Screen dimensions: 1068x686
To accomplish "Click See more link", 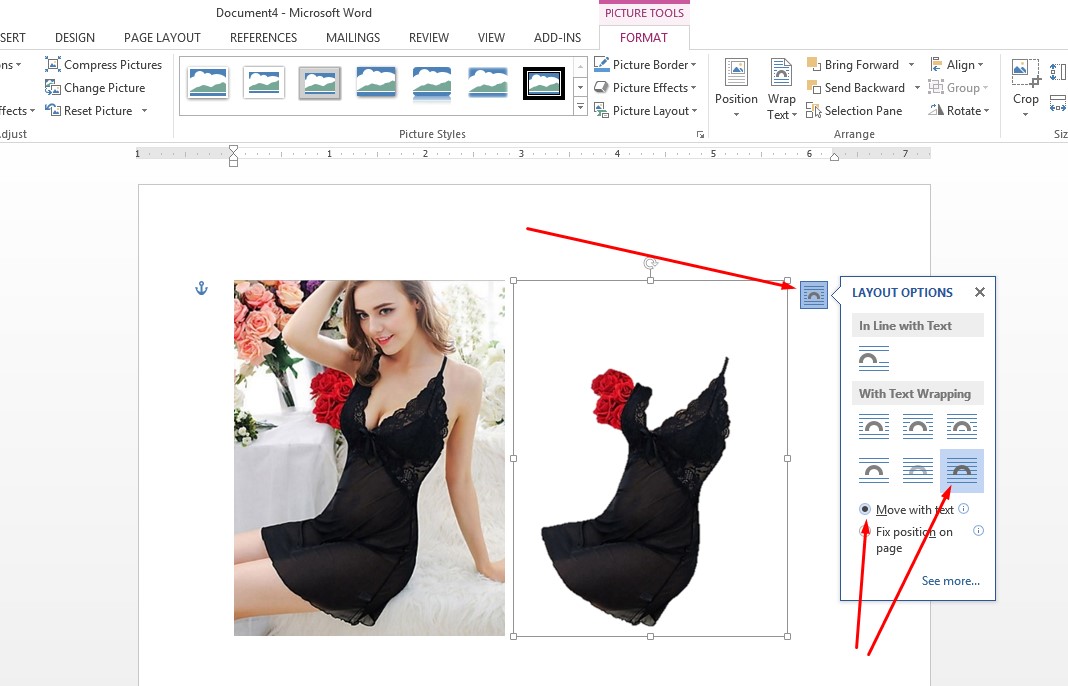I will click(x=950, y=581).
